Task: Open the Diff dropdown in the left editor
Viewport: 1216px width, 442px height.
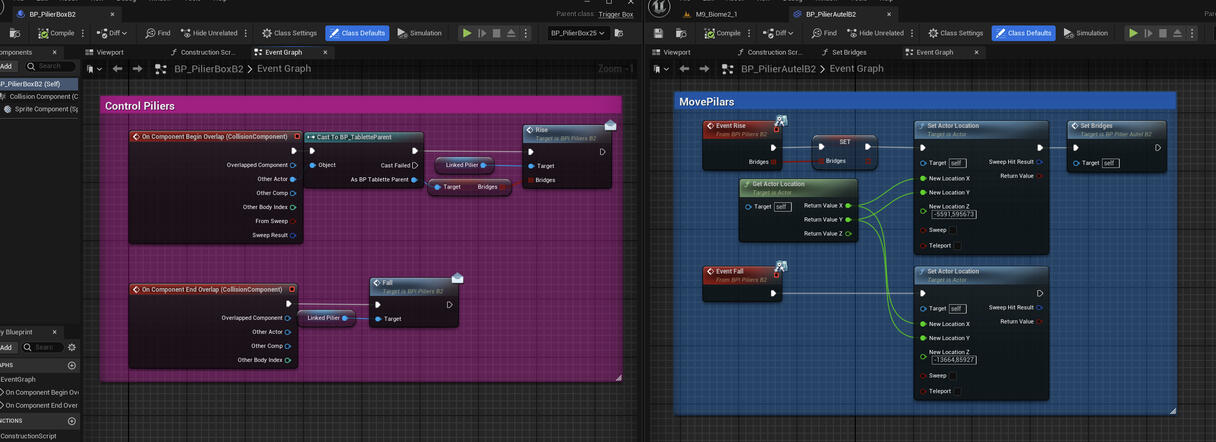Action: [117, 33]
